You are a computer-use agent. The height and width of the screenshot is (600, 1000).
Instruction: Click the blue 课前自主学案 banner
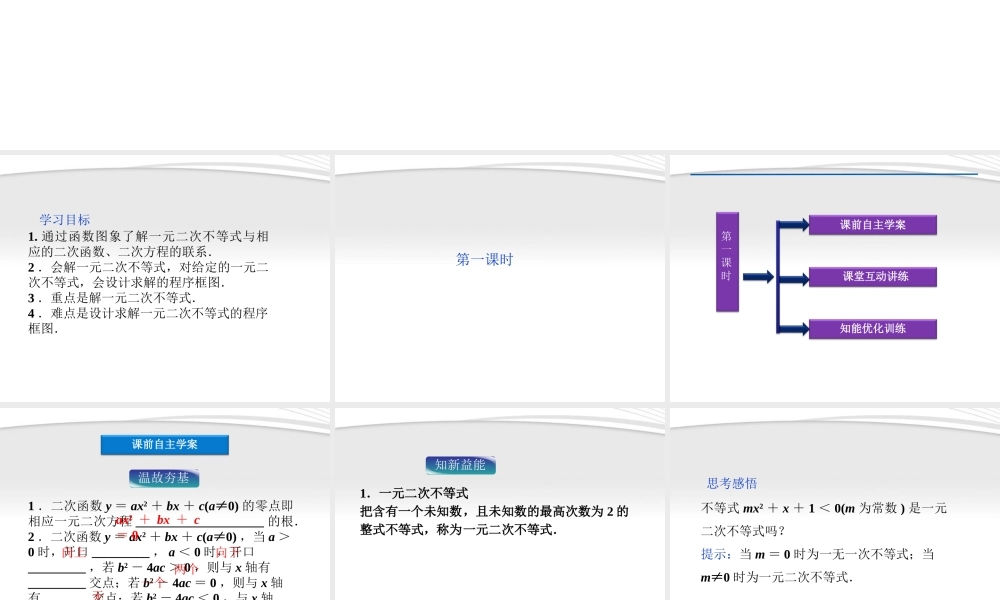(165, 445)
